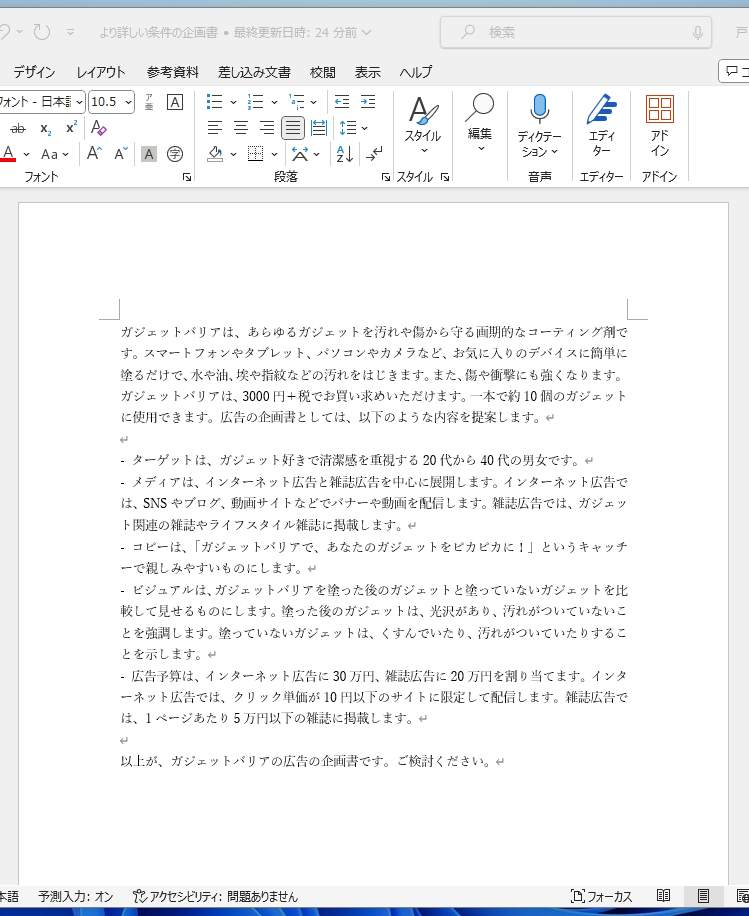Expand the borders dropdown arrow
The image size is (749, 916).
point(273,154)
